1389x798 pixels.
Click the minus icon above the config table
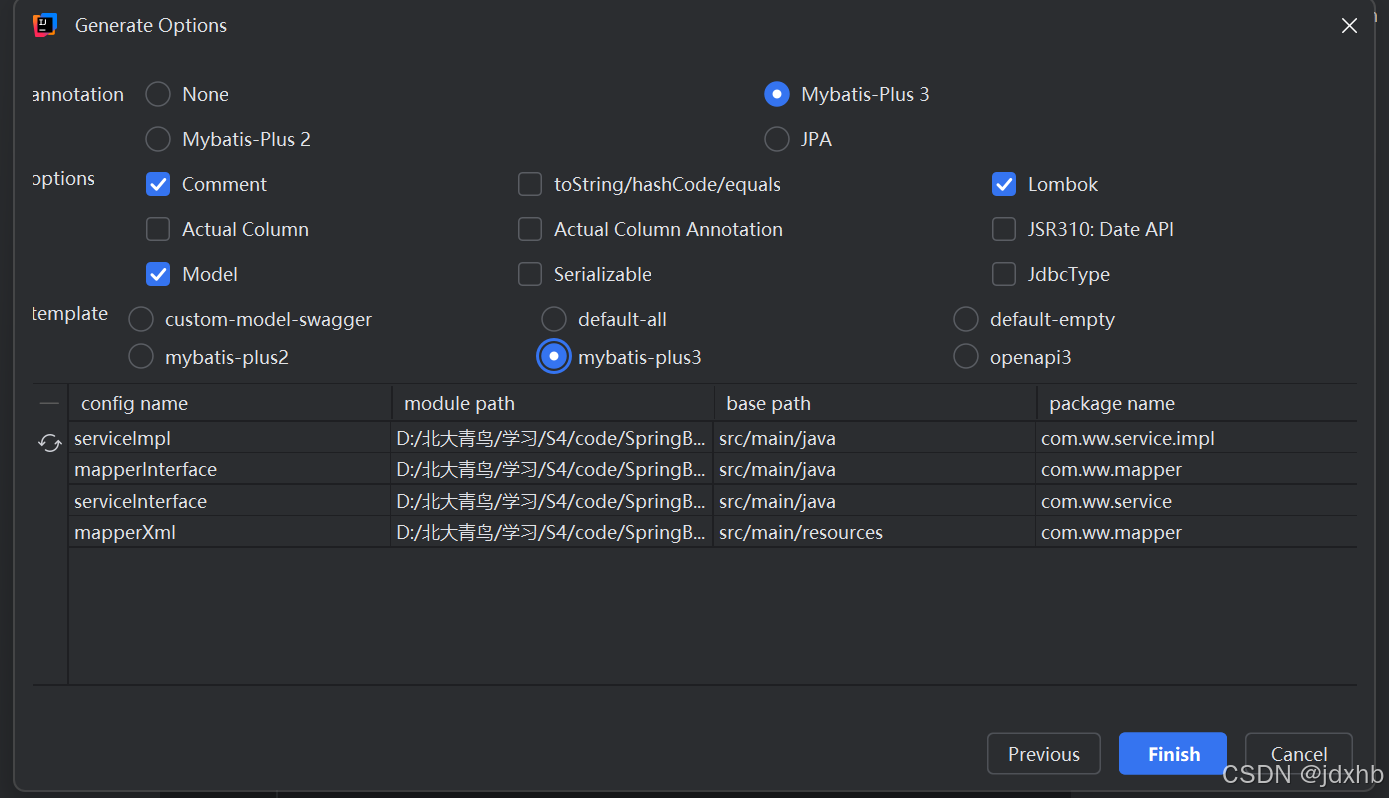[x=49, y=403]
